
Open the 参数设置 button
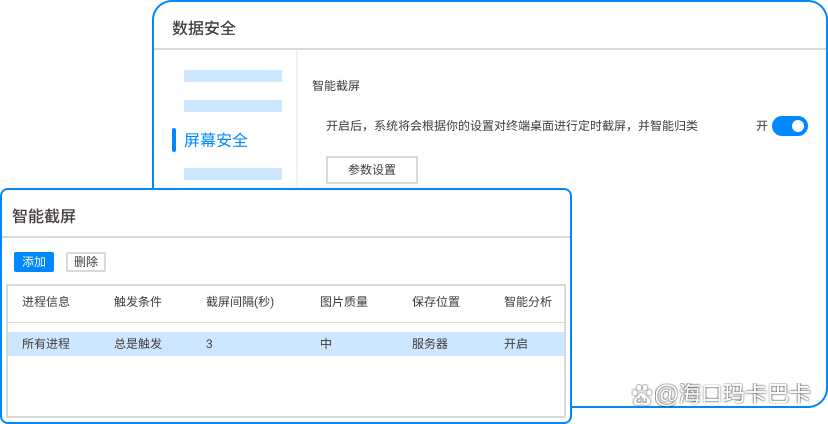[372, 170]
